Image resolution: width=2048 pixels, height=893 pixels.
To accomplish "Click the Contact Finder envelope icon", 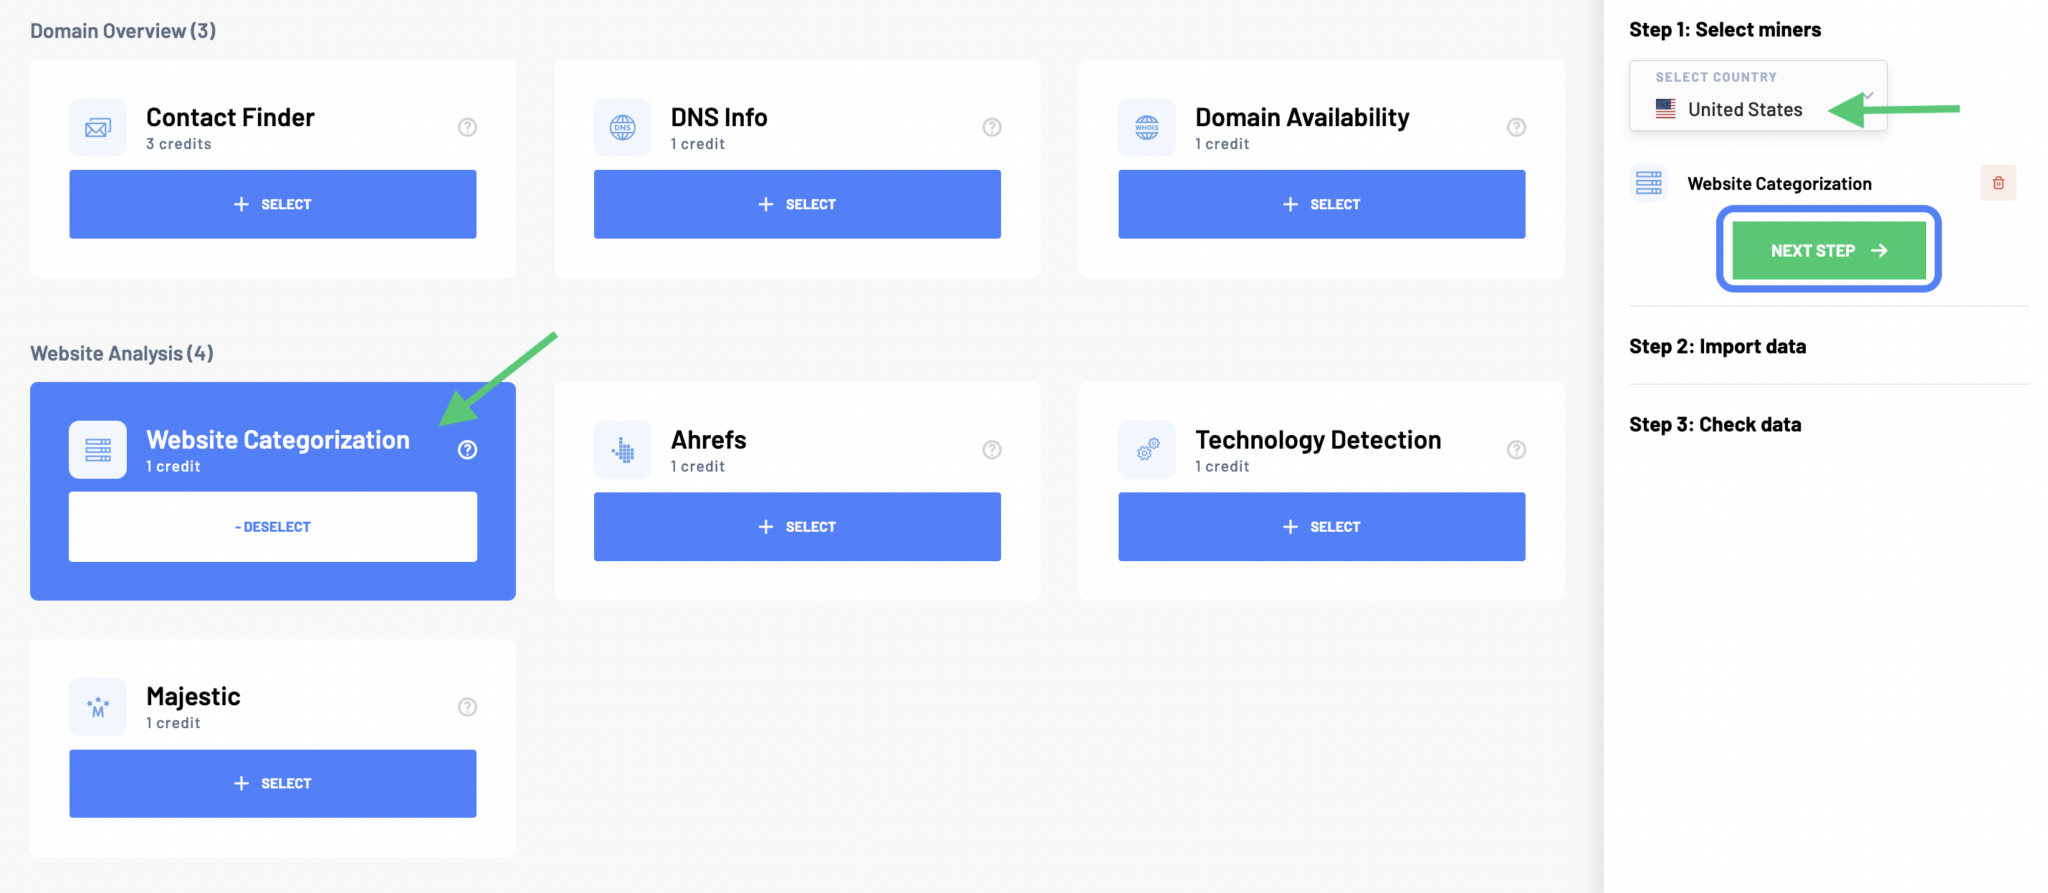I will (x=97, y=127).
